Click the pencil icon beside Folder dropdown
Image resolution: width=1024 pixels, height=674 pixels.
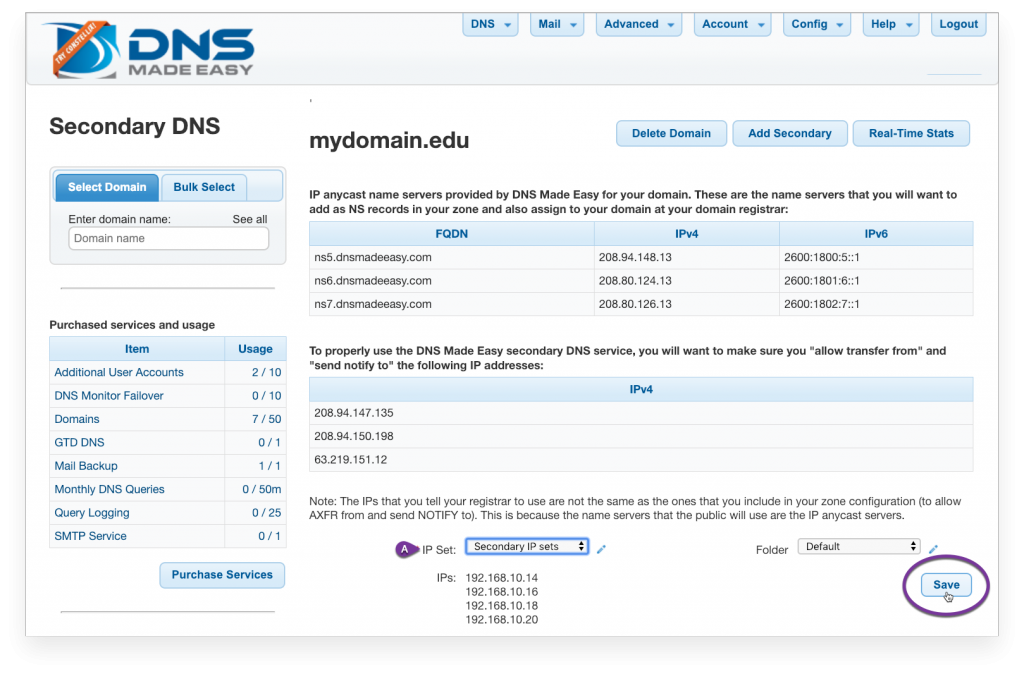(934, 549)
